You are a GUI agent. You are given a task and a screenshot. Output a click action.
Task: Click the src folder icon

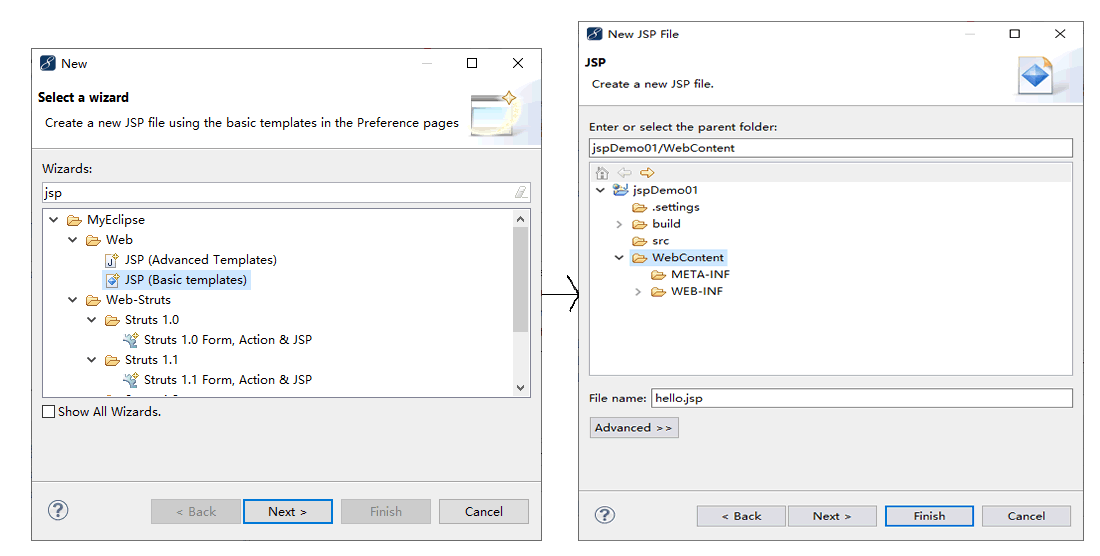639,241
